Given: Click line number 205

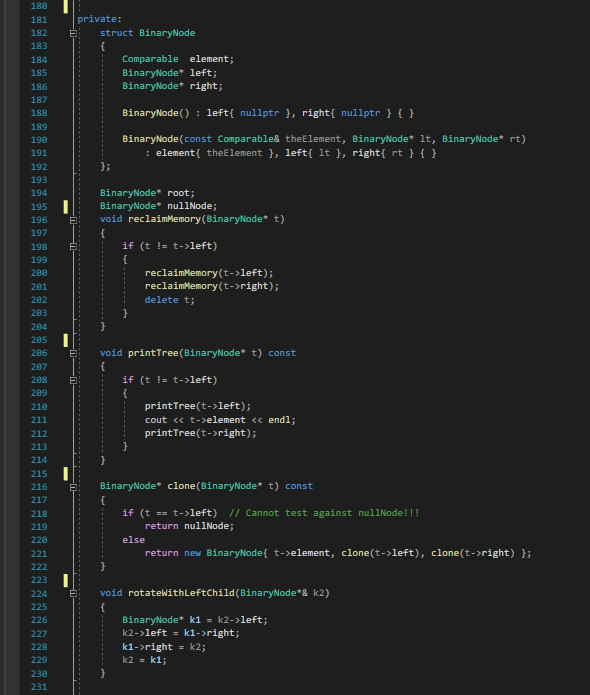Looking at the screenshot, I should click(39, 340).
